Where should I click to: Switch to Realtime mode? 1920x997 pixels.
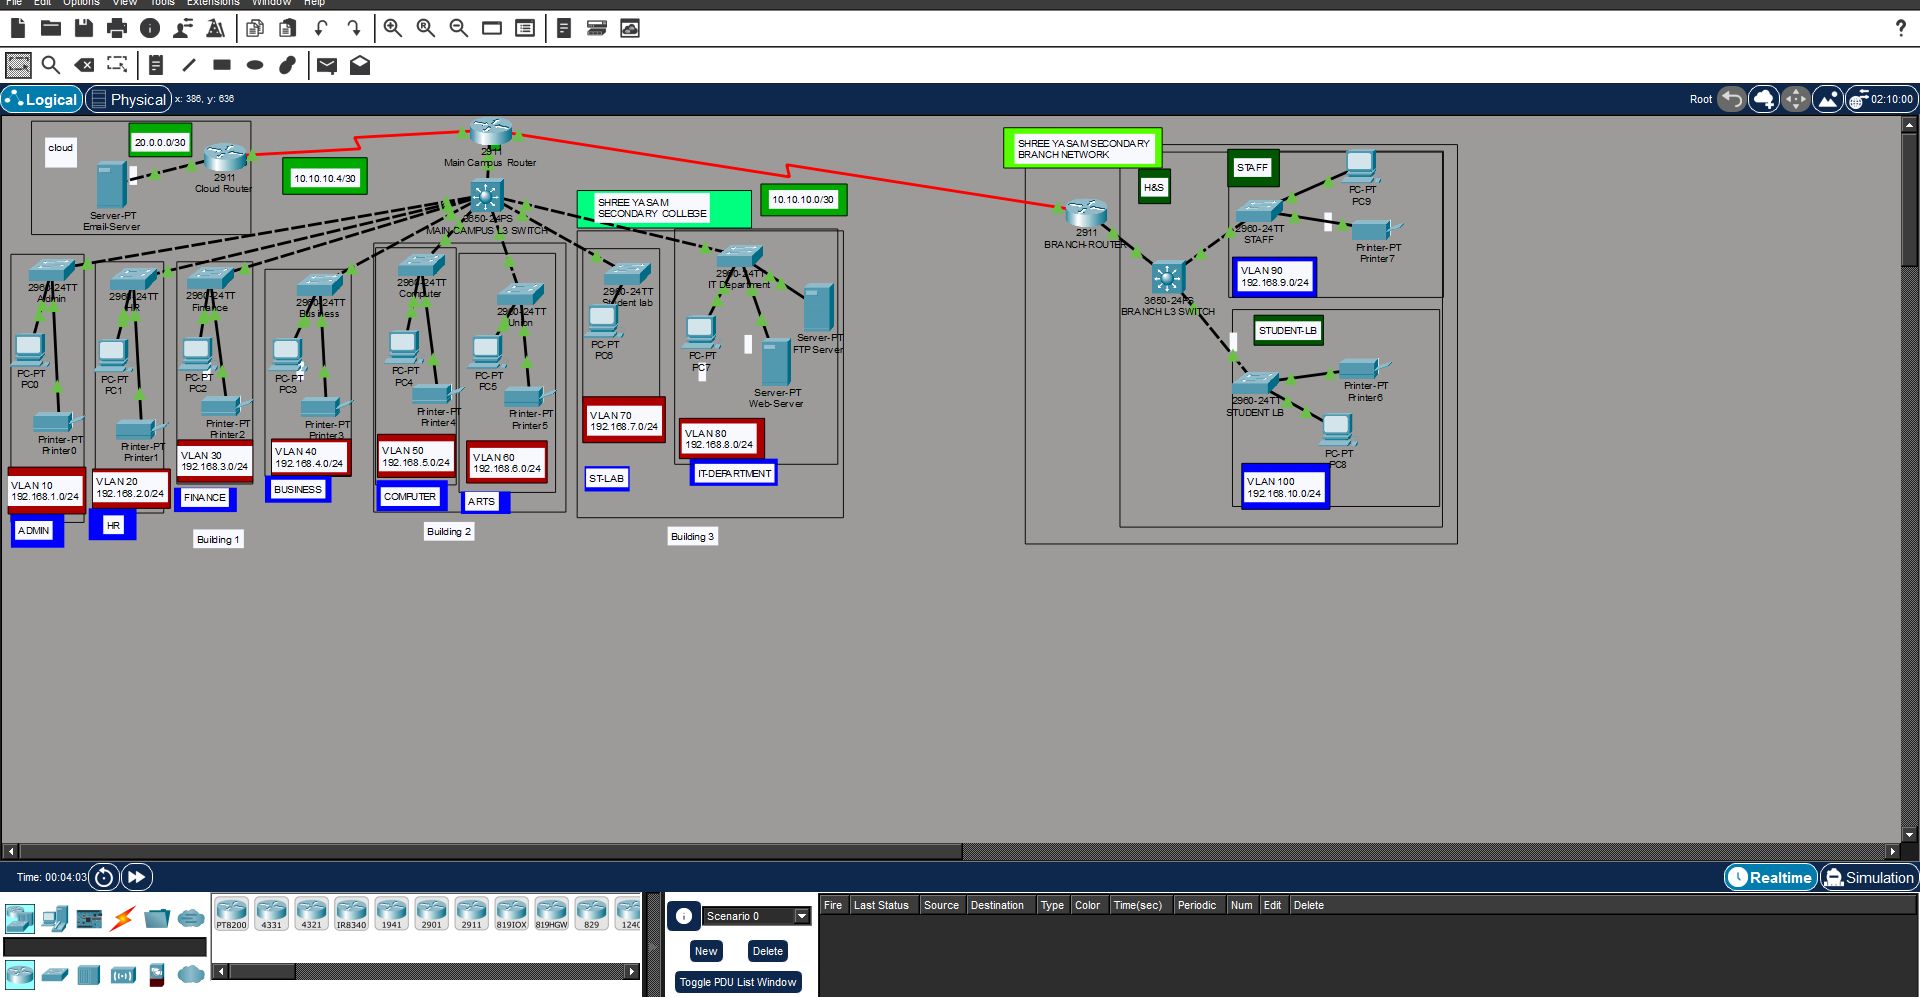click(x=1771, y=877)
